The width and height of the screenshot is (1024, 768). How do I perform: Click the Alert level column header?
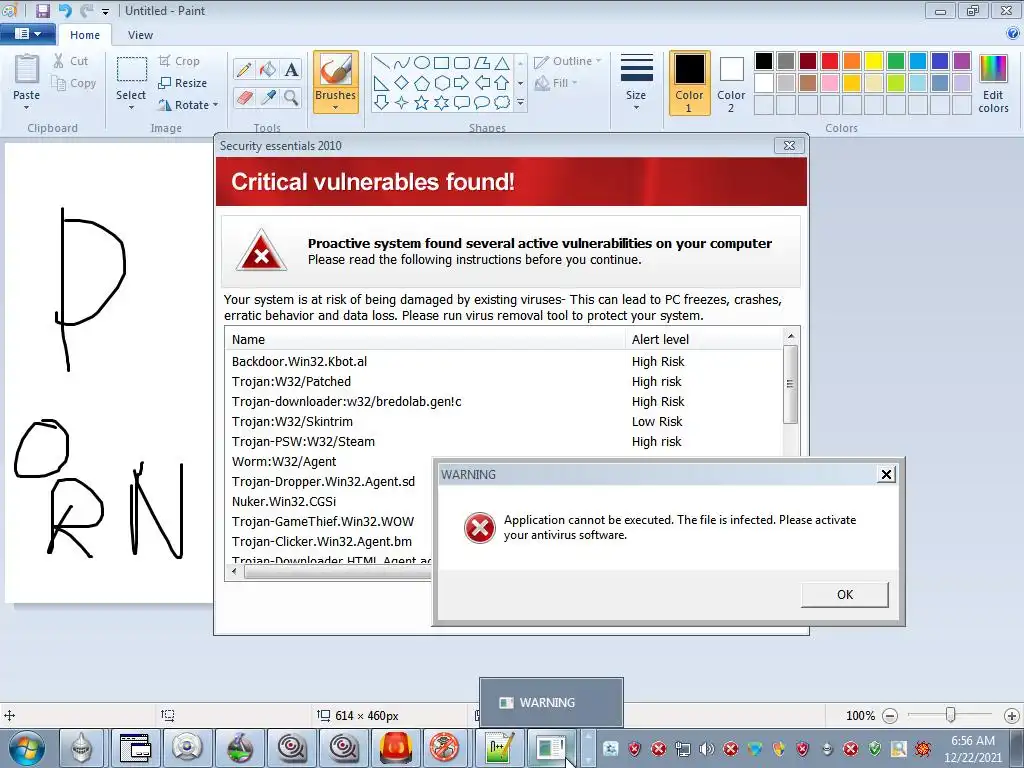click(704, 340)
